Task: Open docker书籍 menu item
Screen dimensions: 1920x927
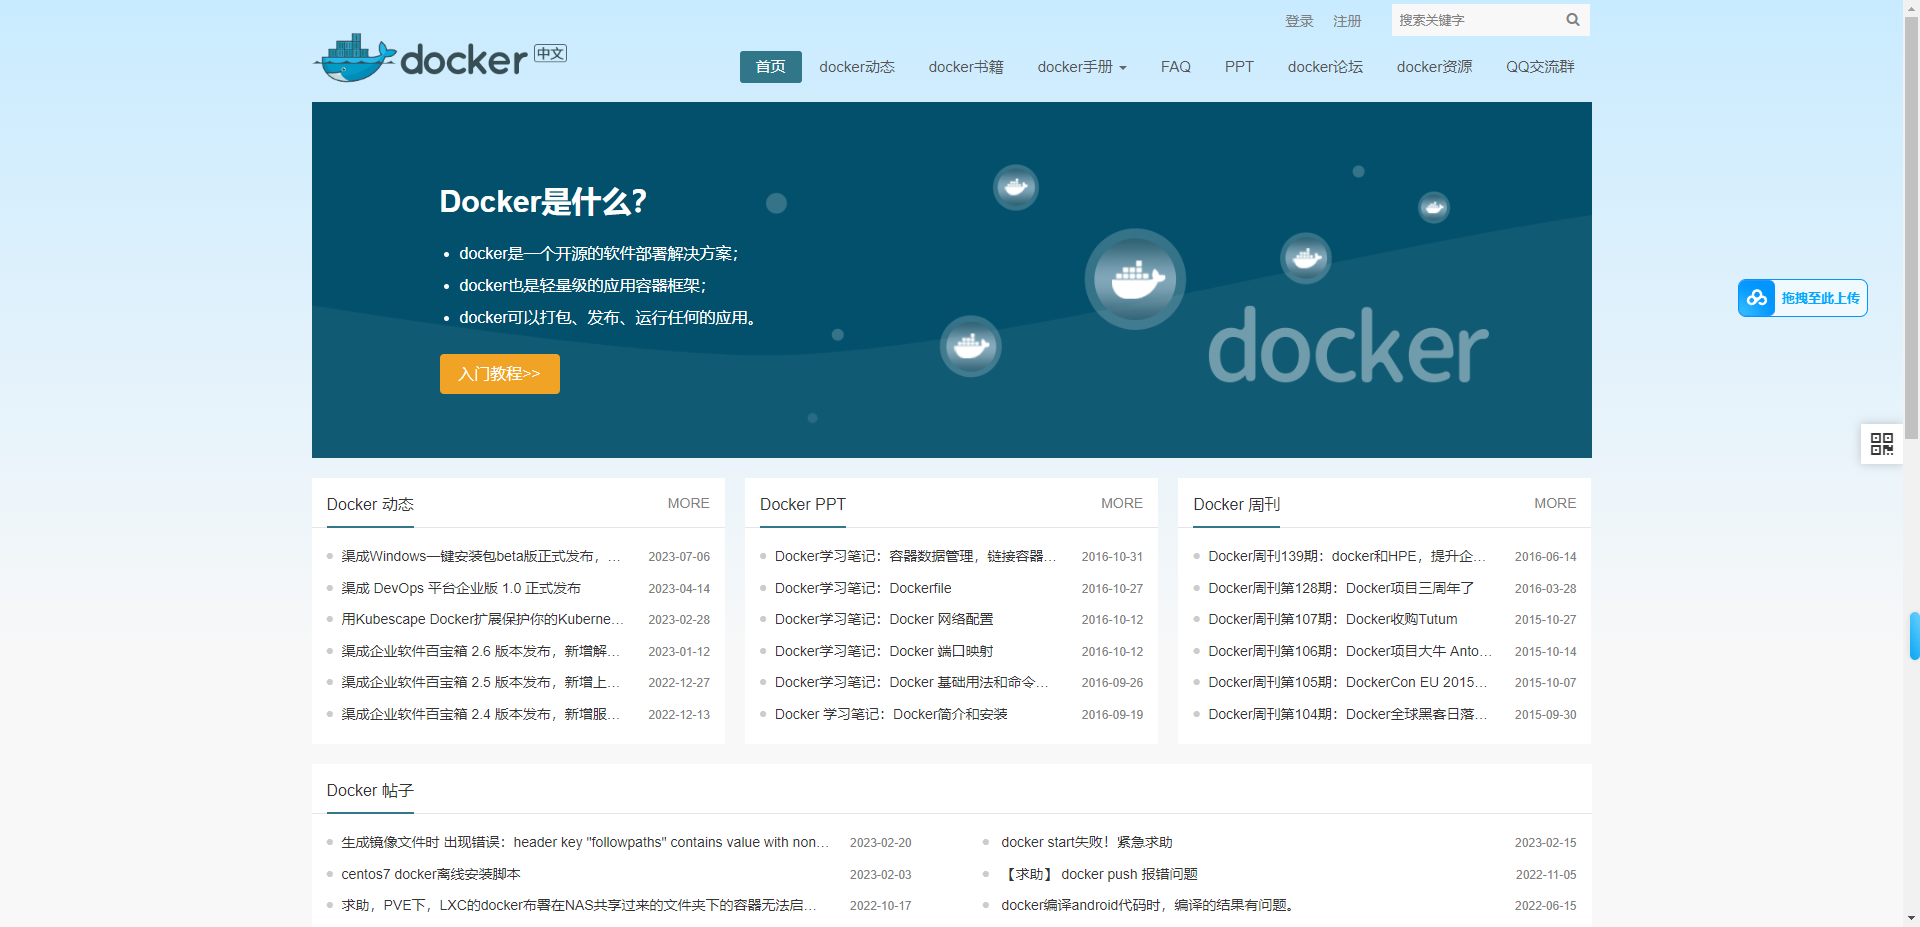Action: point(966,67)
